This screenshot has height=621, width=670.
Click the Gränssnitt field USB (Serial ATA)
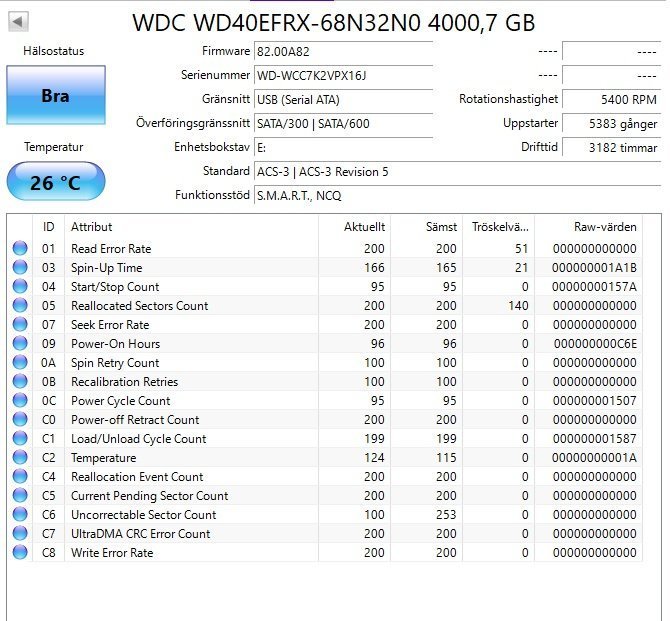[344, 100]
